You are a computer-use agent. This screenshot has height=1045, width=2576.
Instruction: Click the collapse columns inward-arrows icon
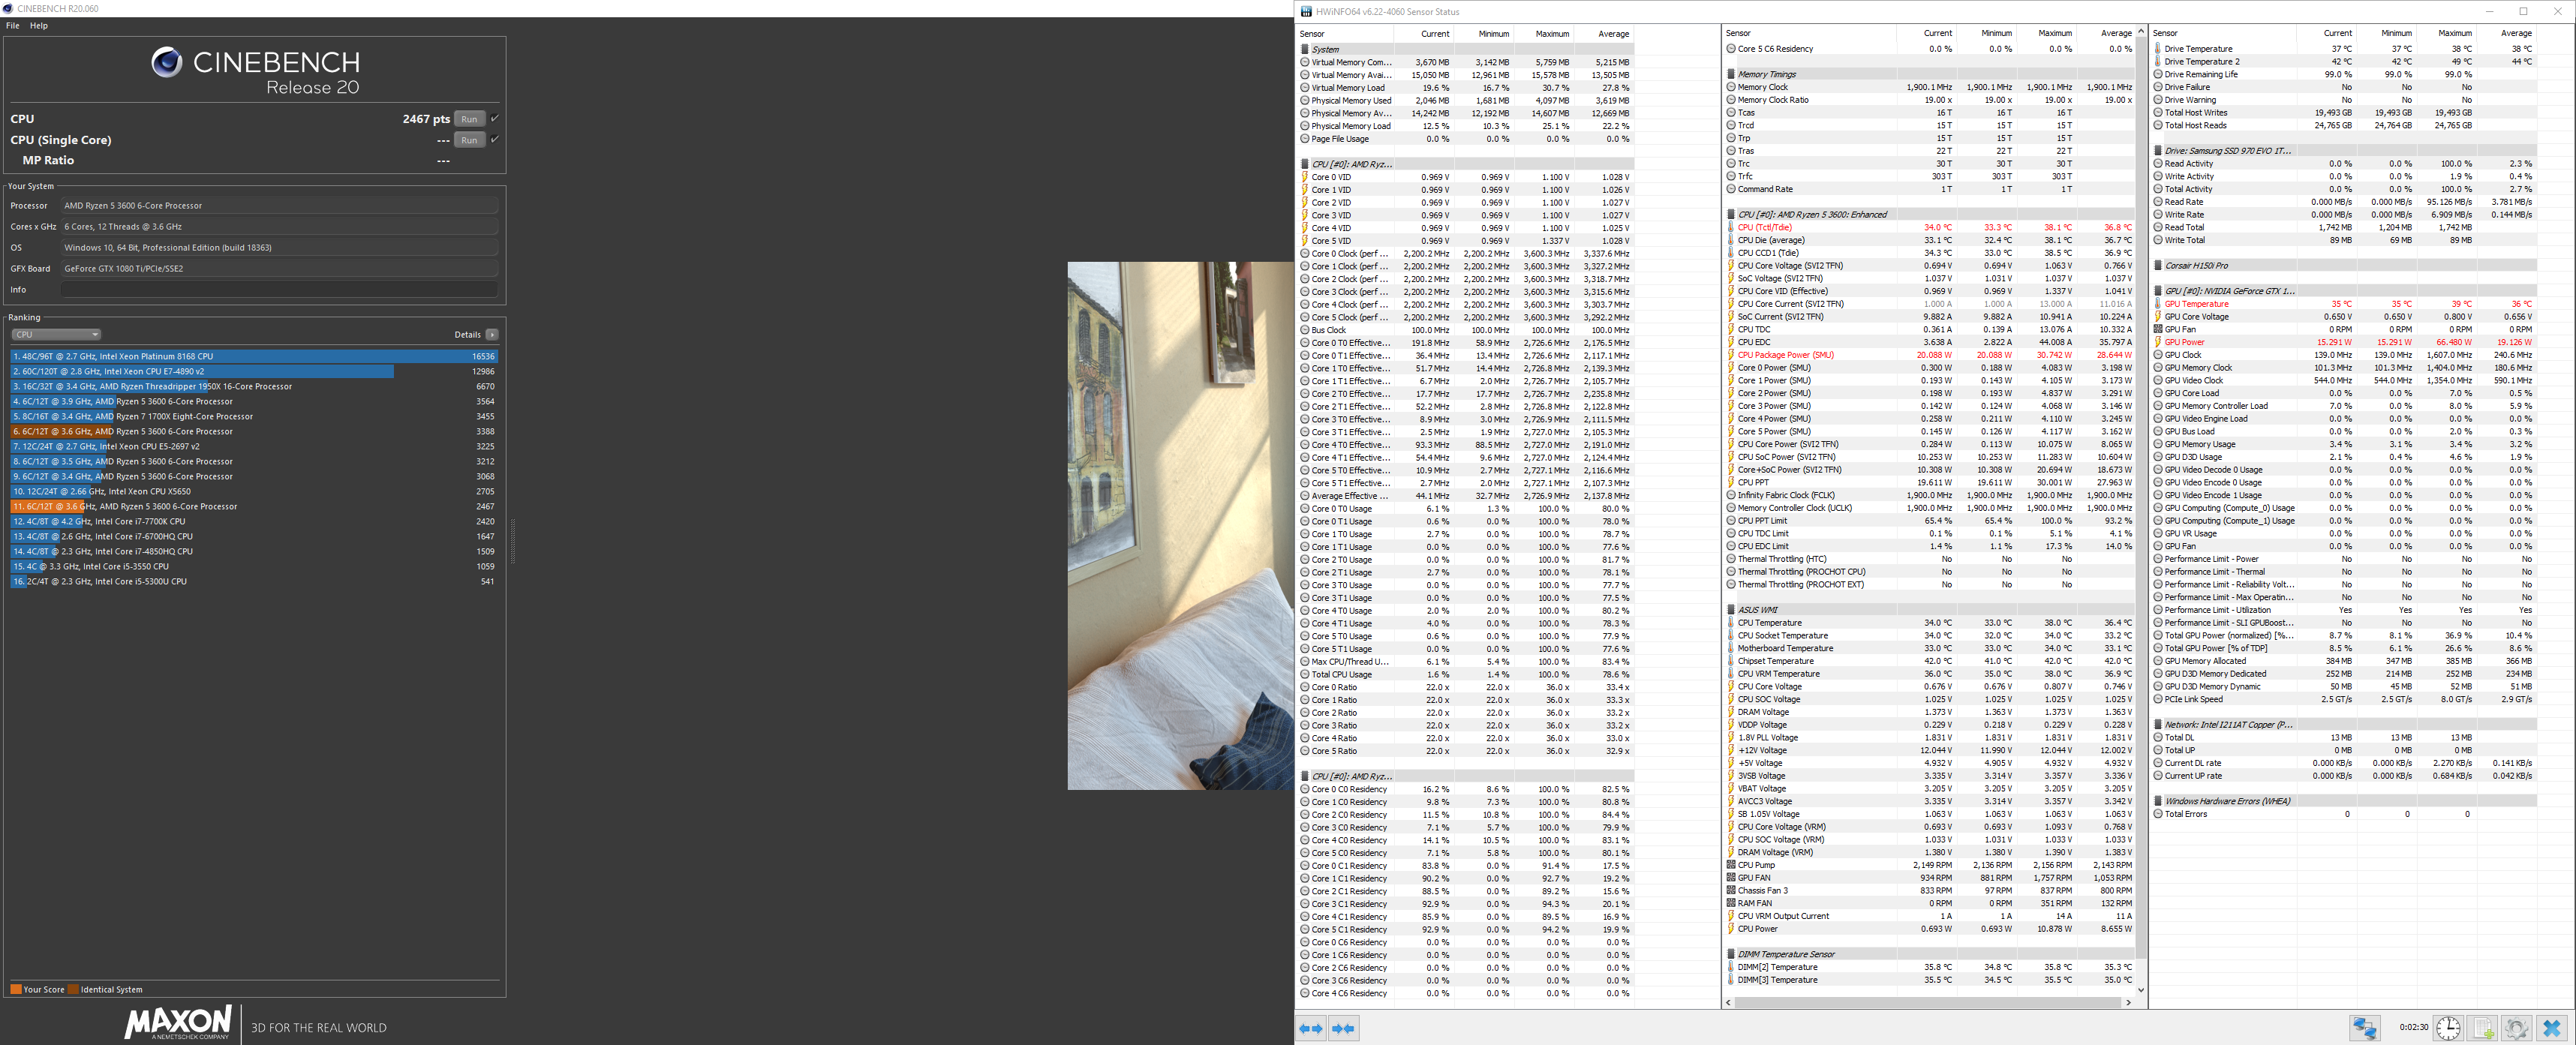tap(1344, 1028)
